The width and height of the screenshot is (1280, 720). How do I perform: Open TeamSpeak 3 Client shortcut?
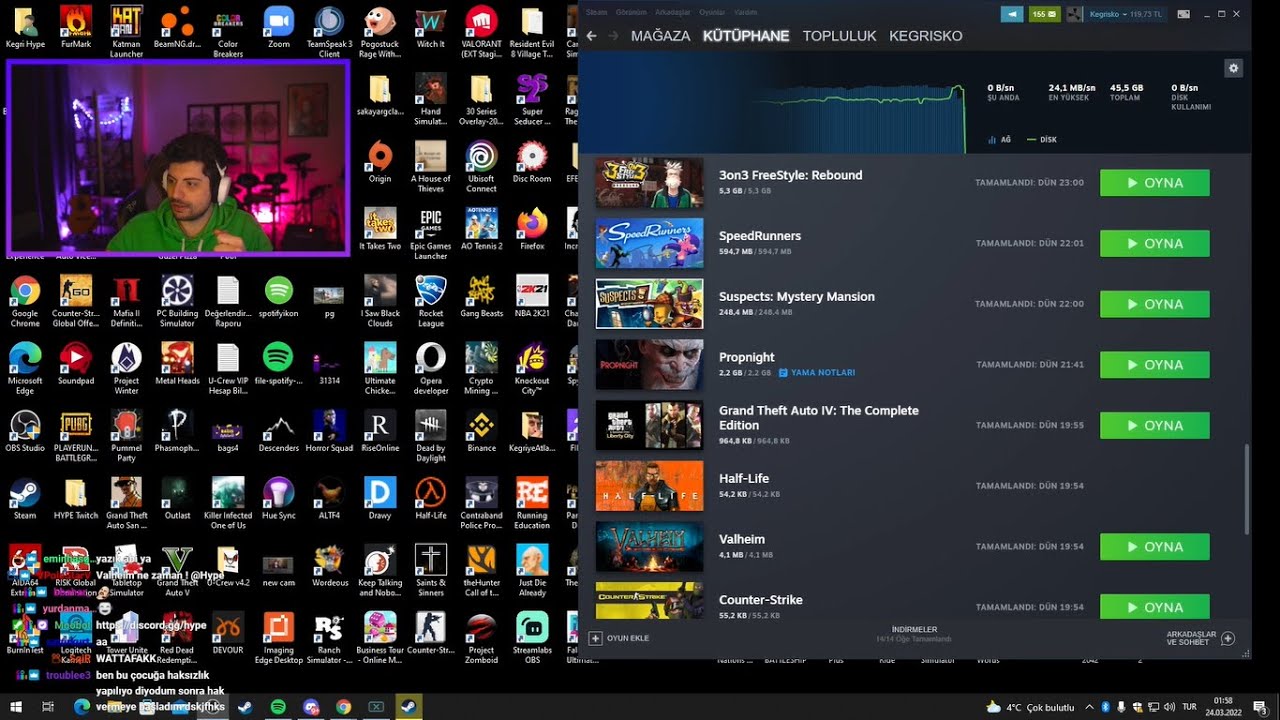[x=329, y=32]
